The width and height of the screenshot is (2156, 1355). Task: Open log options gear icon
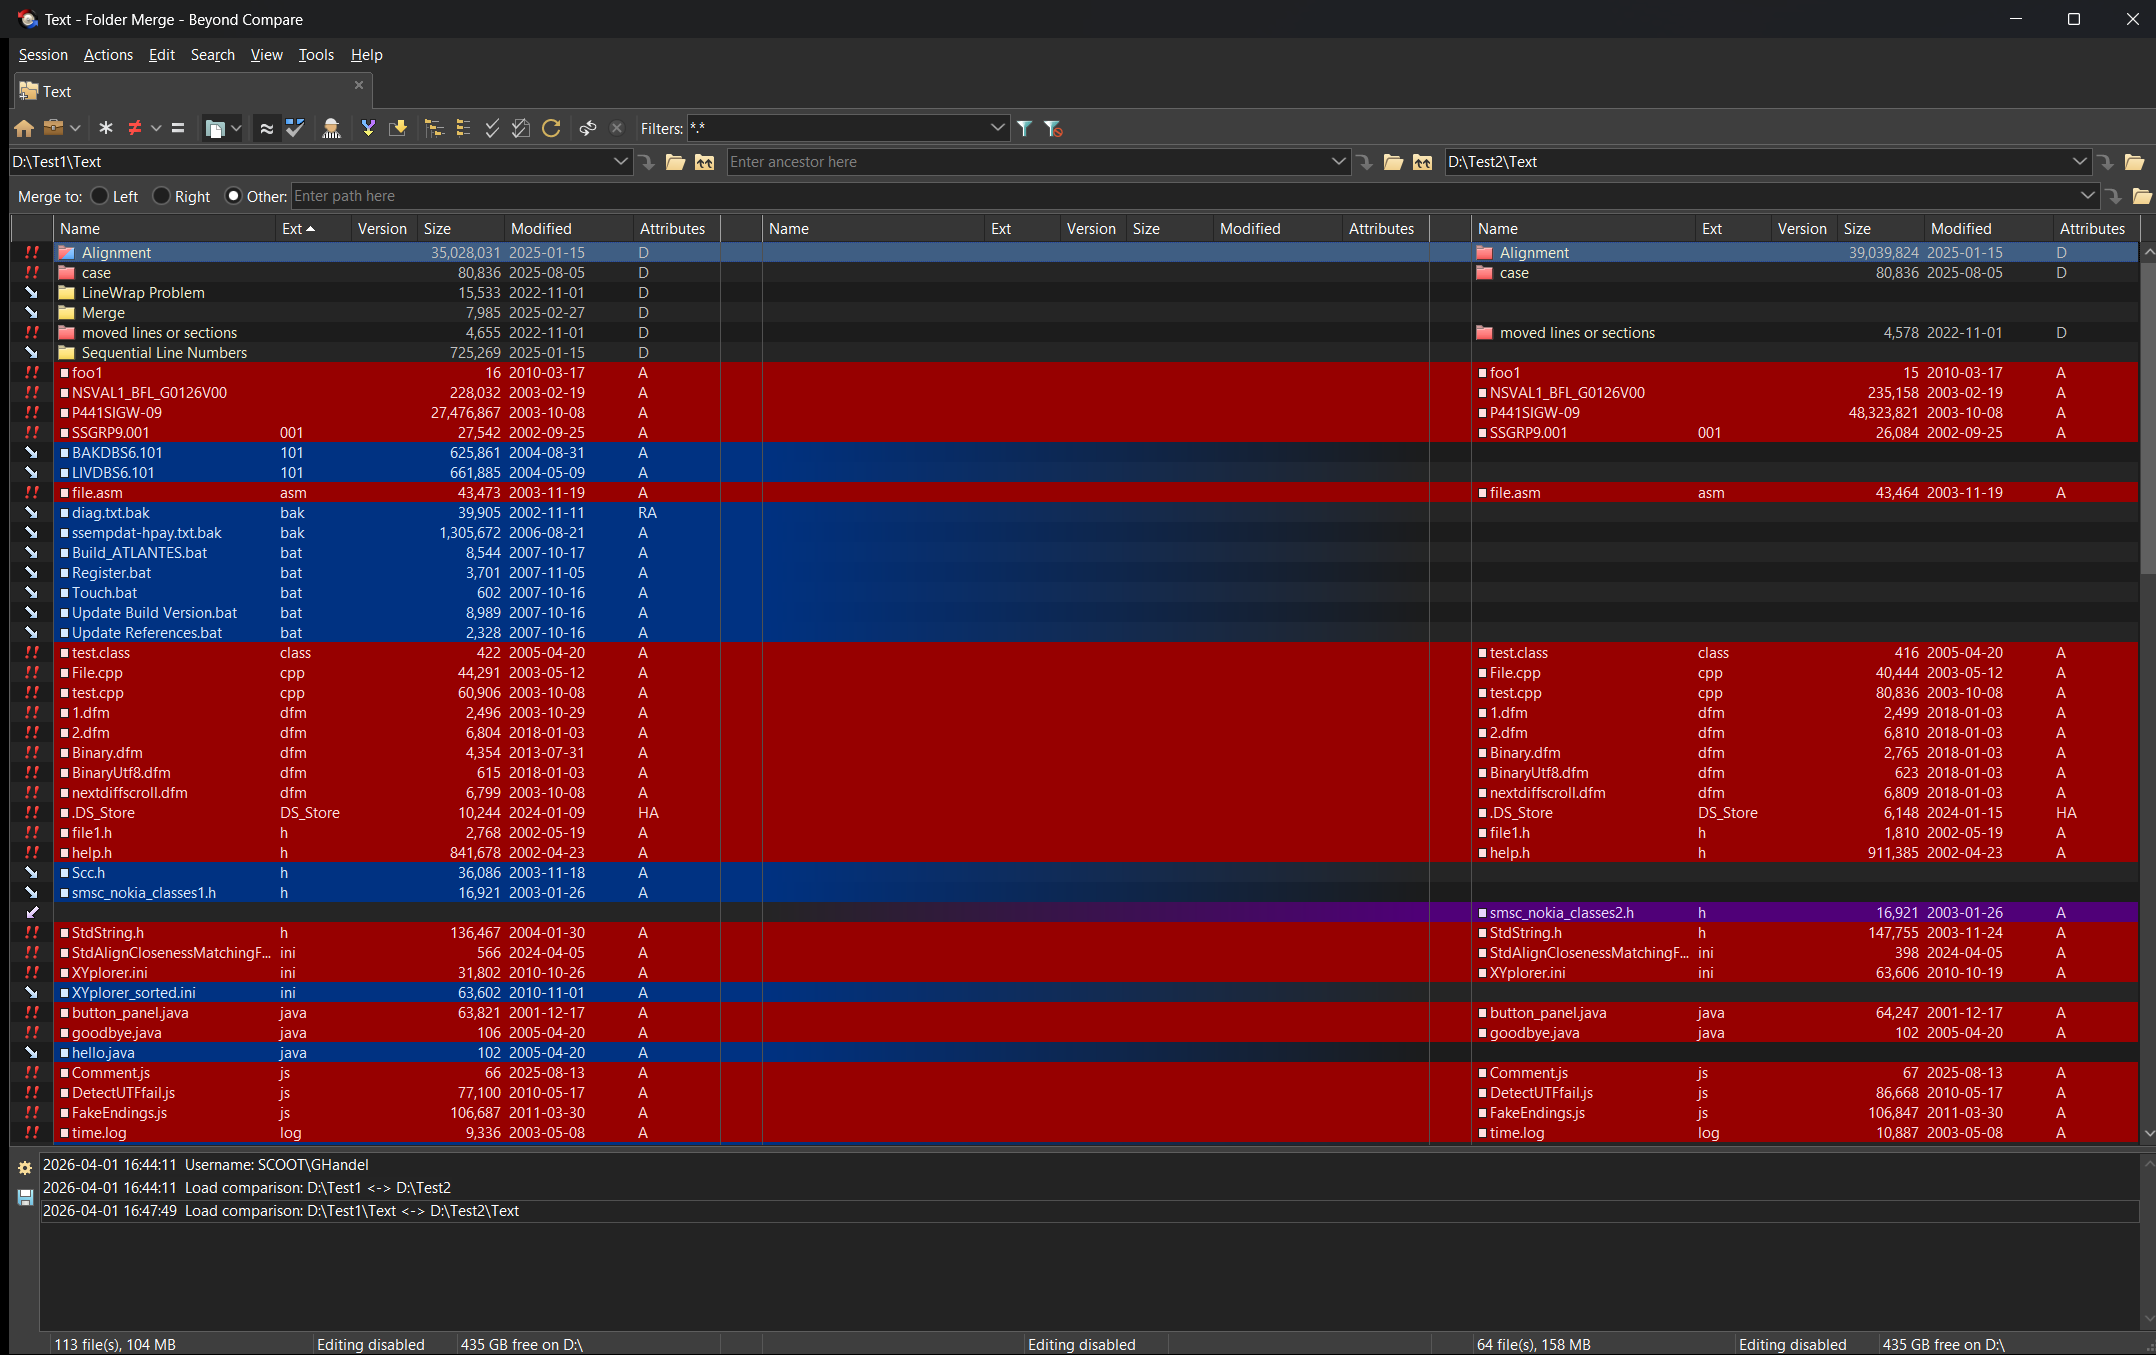pos(25,1167)
